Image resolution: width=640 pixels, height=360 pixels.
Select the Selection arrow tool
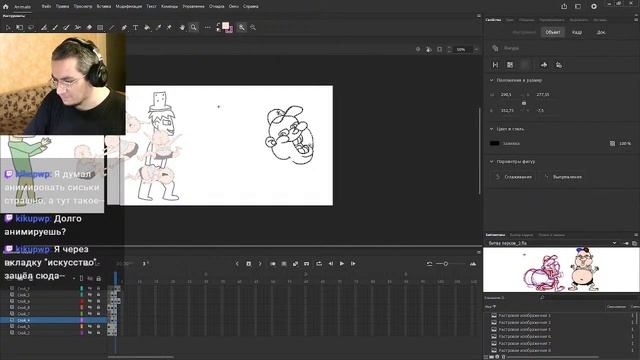point(8,27)
